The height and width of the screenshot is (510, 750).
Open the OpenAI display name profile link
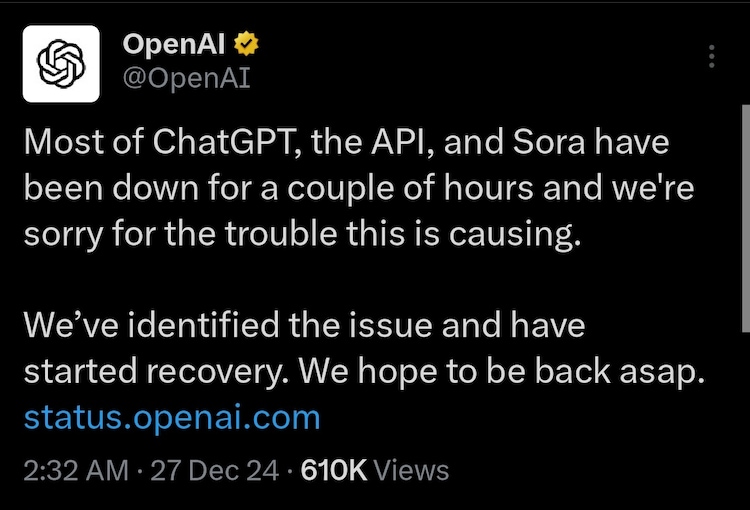tap(174, 44)
